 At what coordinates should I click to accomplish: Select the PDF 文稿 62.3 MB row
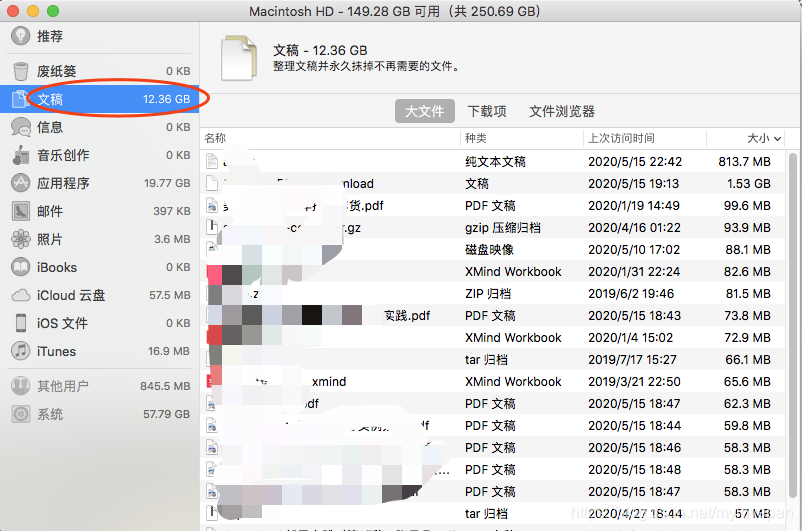click(x=494, y=403)
